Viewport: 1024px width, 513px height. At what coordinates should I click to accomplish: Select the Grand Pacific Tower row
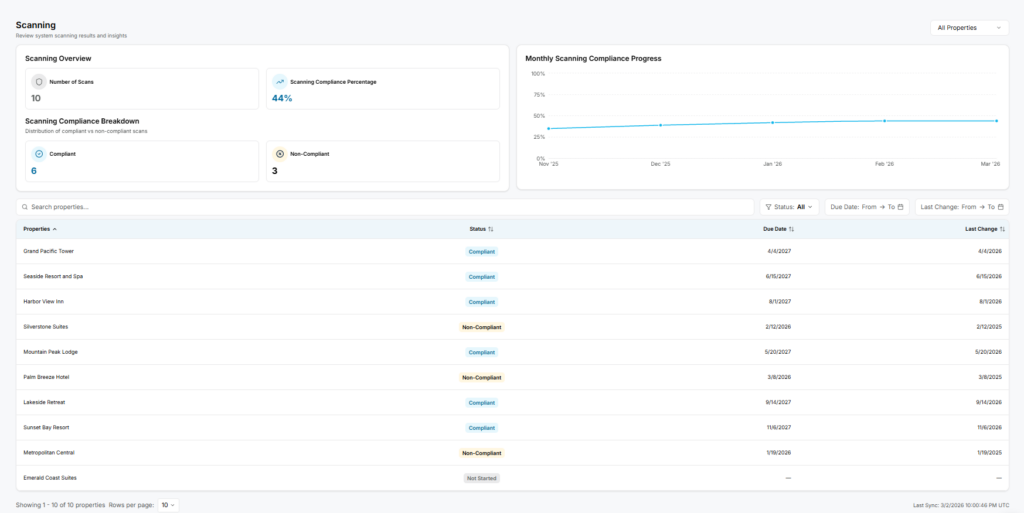click(512, 251)
